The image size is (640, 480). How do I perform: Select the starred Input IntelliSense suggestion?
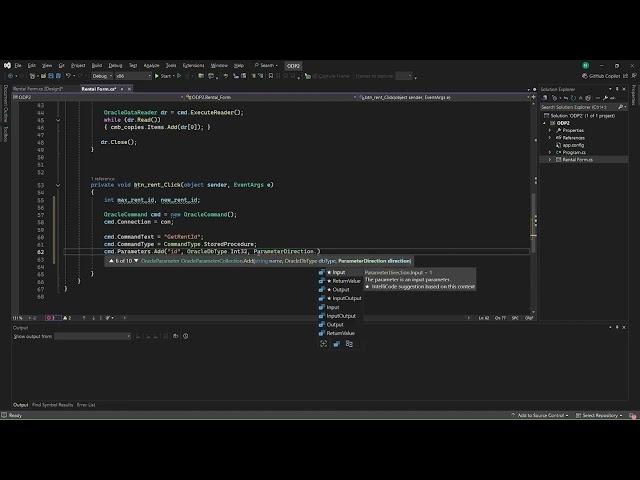[340, 272]
